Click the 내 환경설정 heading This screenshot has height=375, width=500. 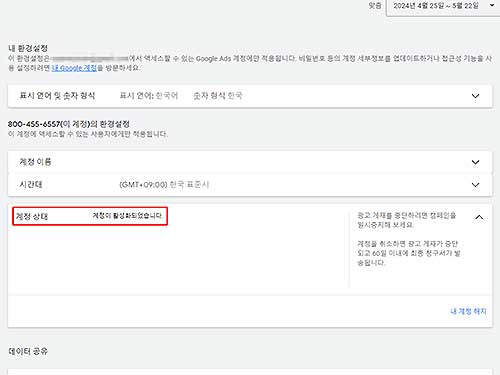click(x=28, y=48)
